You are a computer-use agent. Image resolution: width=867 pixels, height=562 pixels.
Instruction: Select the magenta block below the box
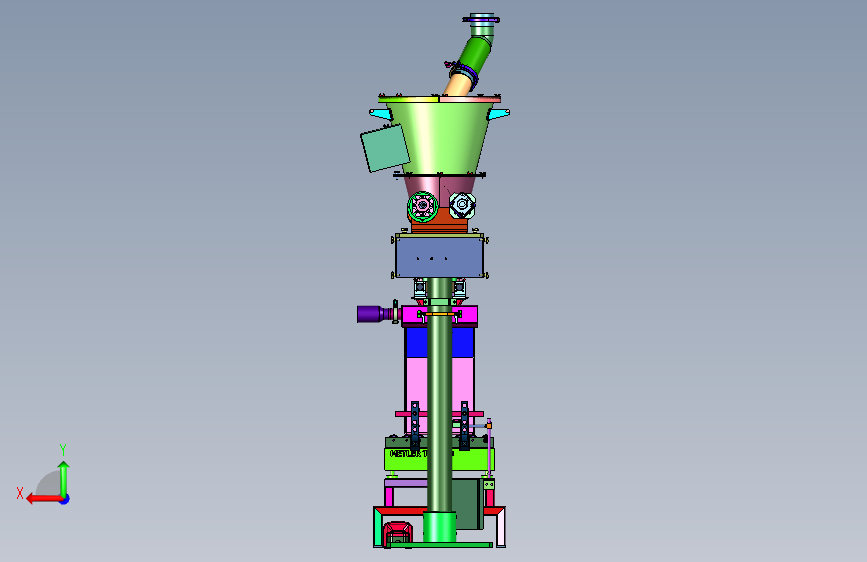[414, 316]
